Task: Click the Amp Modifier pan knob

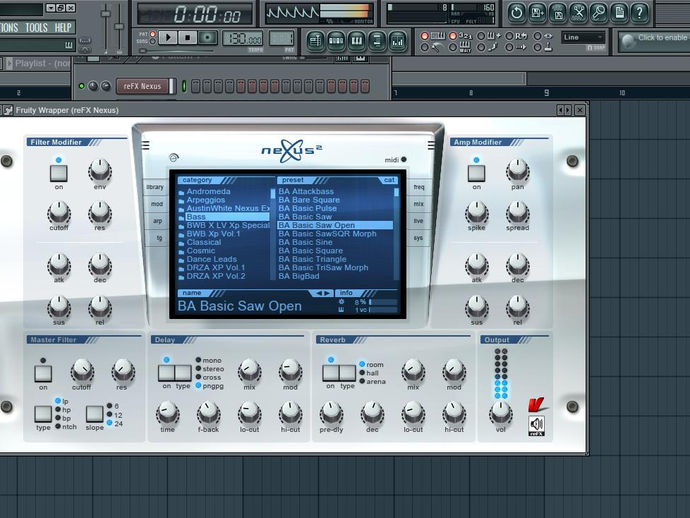Action: (x=518, y=170)
